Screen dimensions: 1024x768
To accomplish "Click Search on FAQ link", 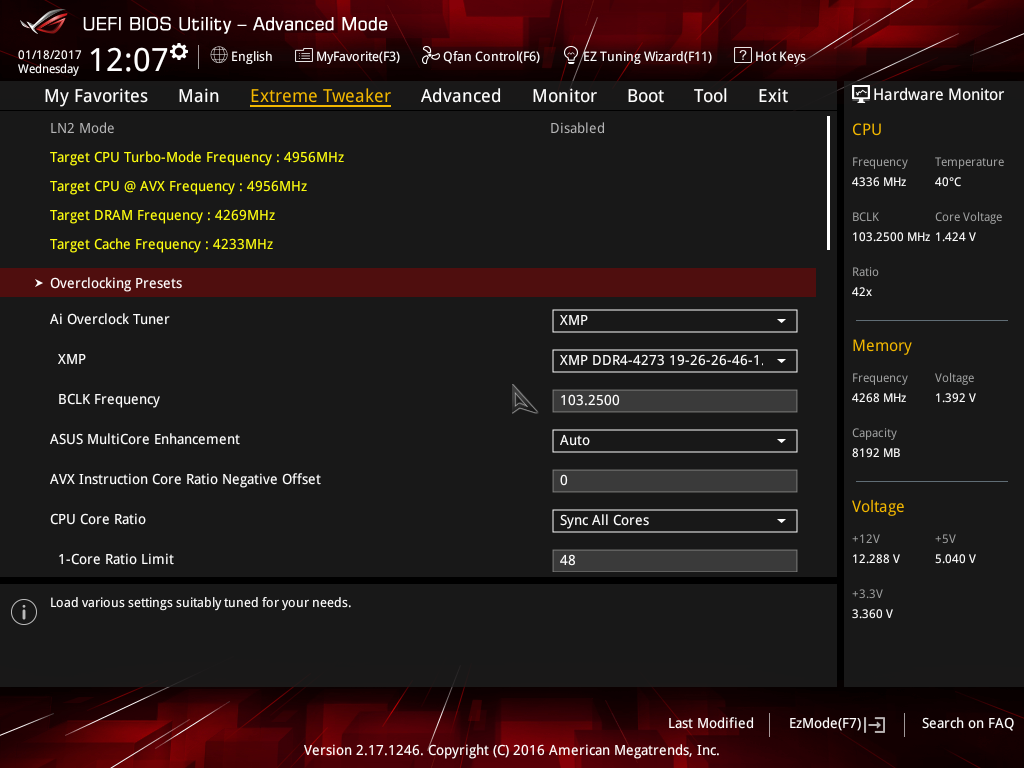I will click(x=967, y=723).
